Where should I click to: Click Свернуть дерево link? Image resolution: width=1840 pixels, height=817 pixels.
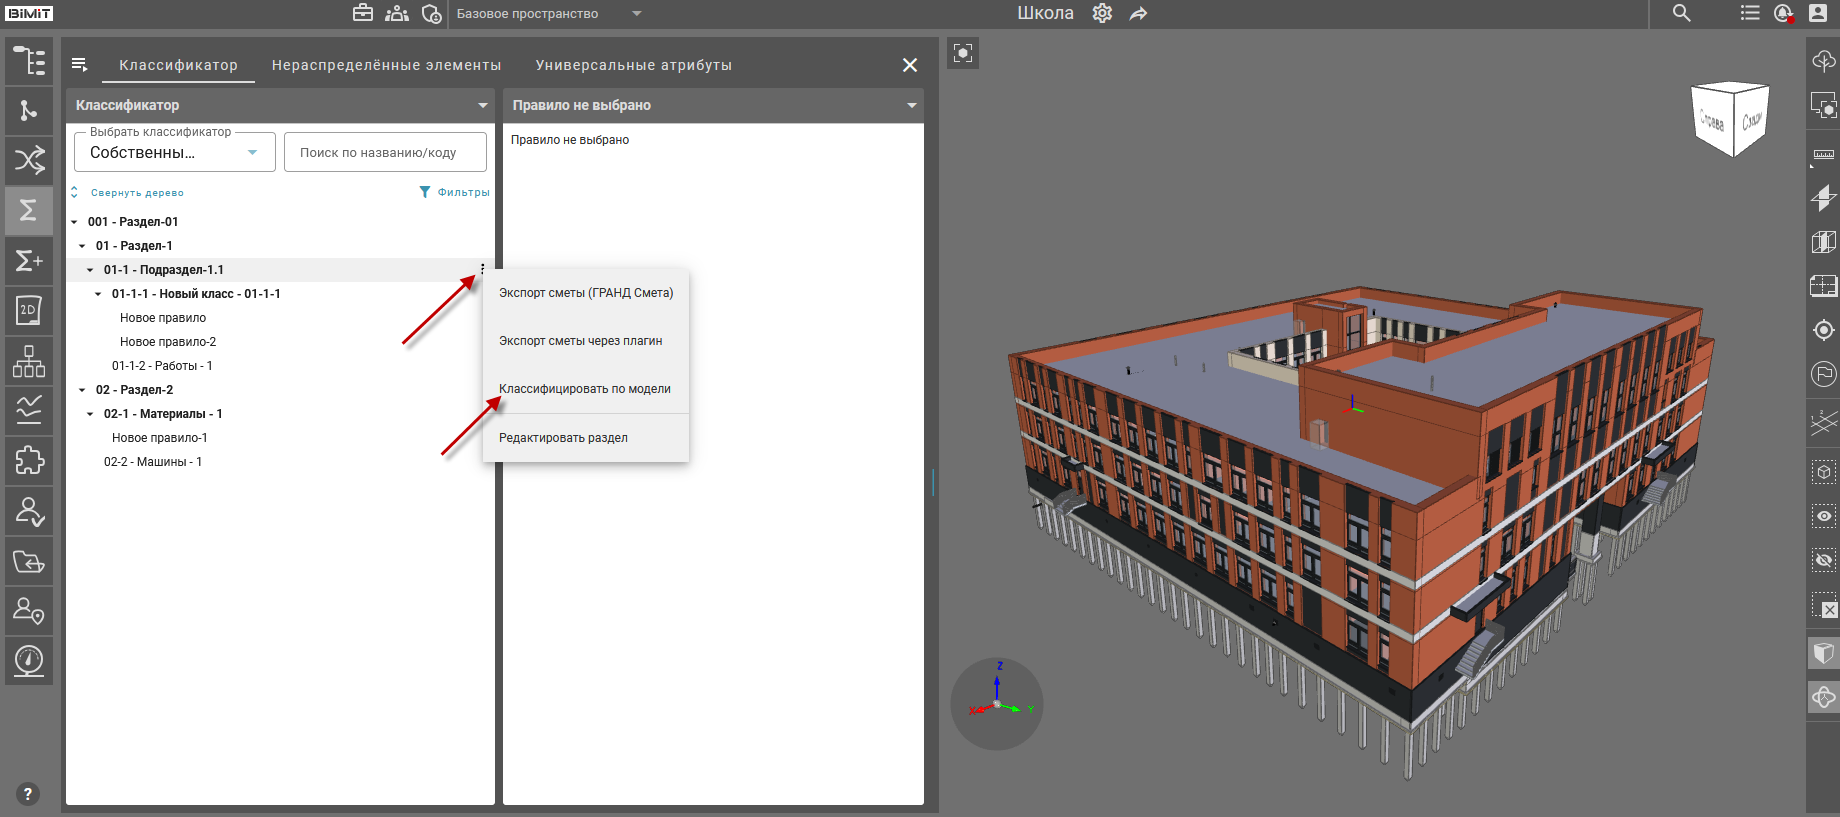coord(136,193)
